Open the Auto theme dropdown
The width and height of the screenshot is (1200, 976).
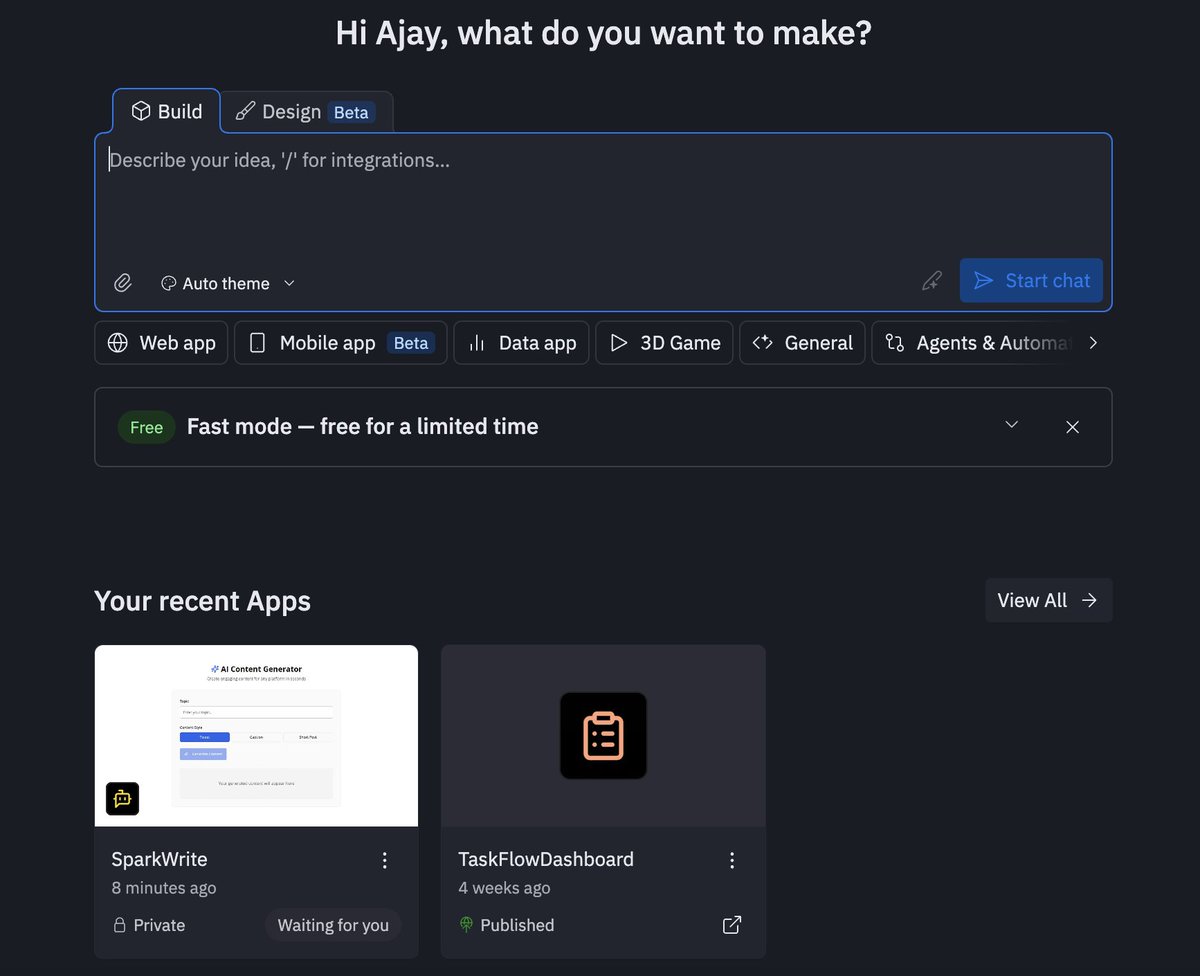click(x=289, y=283)
